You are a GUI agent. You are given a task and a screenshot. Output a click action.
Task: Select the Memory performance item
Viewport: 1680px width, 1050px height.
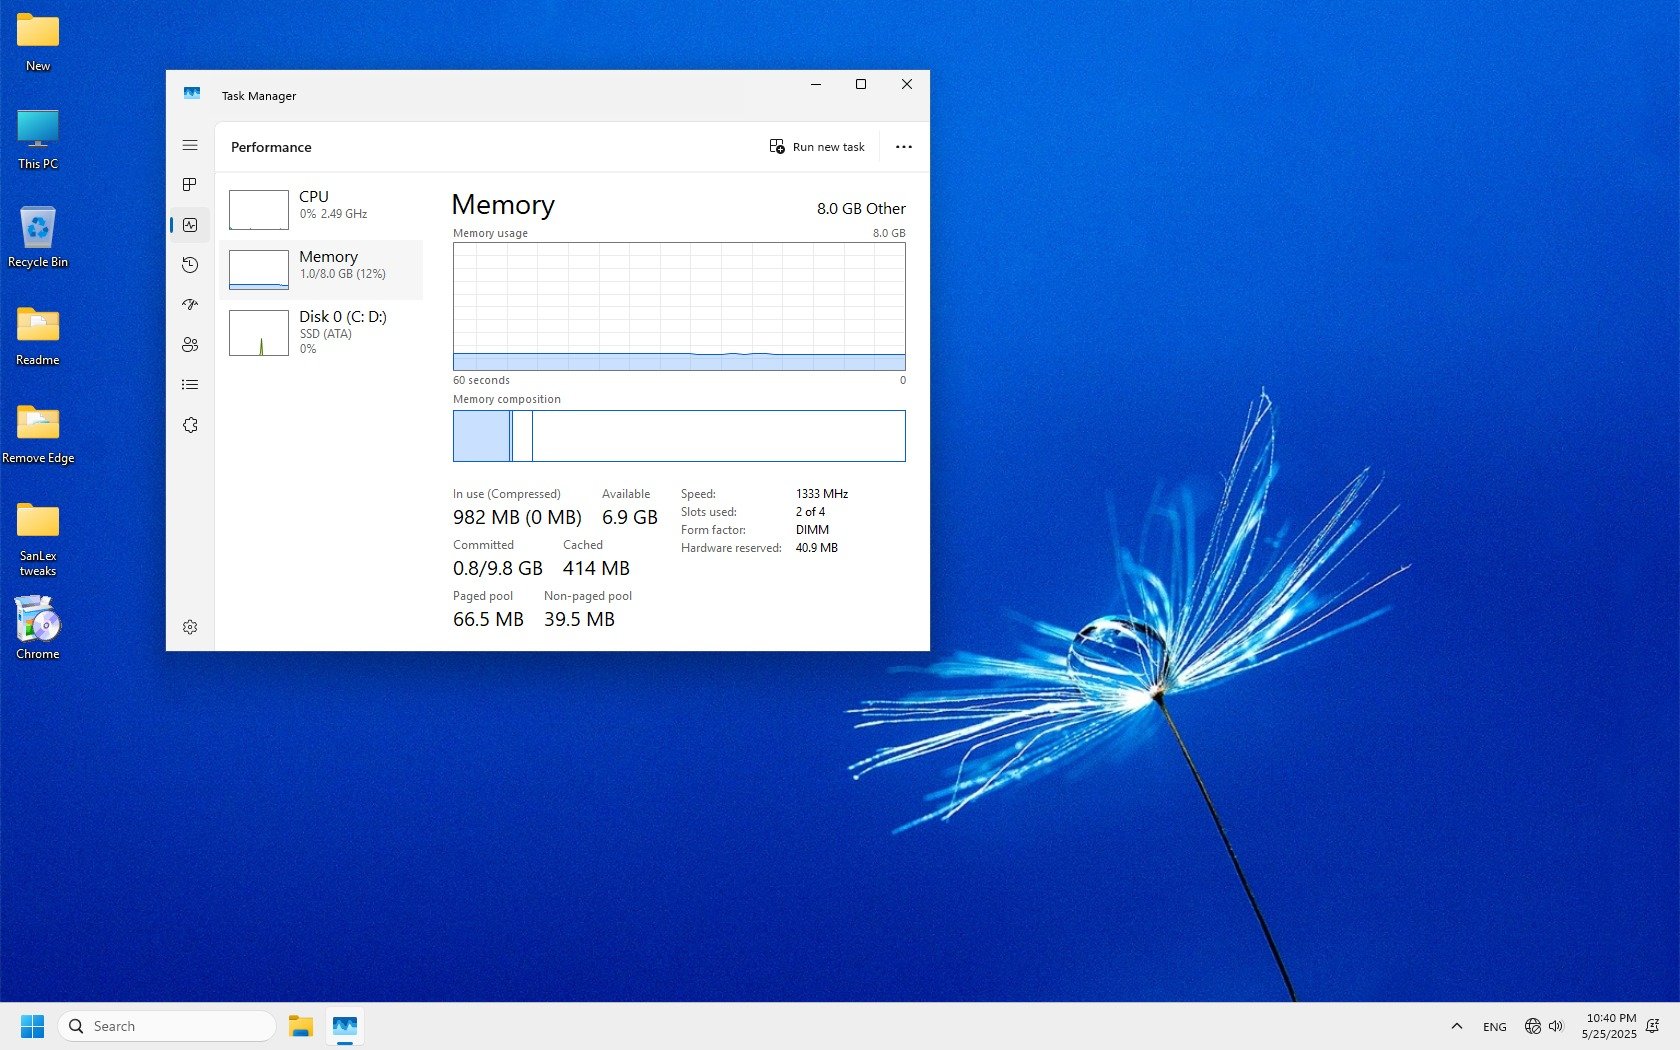click(x=321, y=270)
